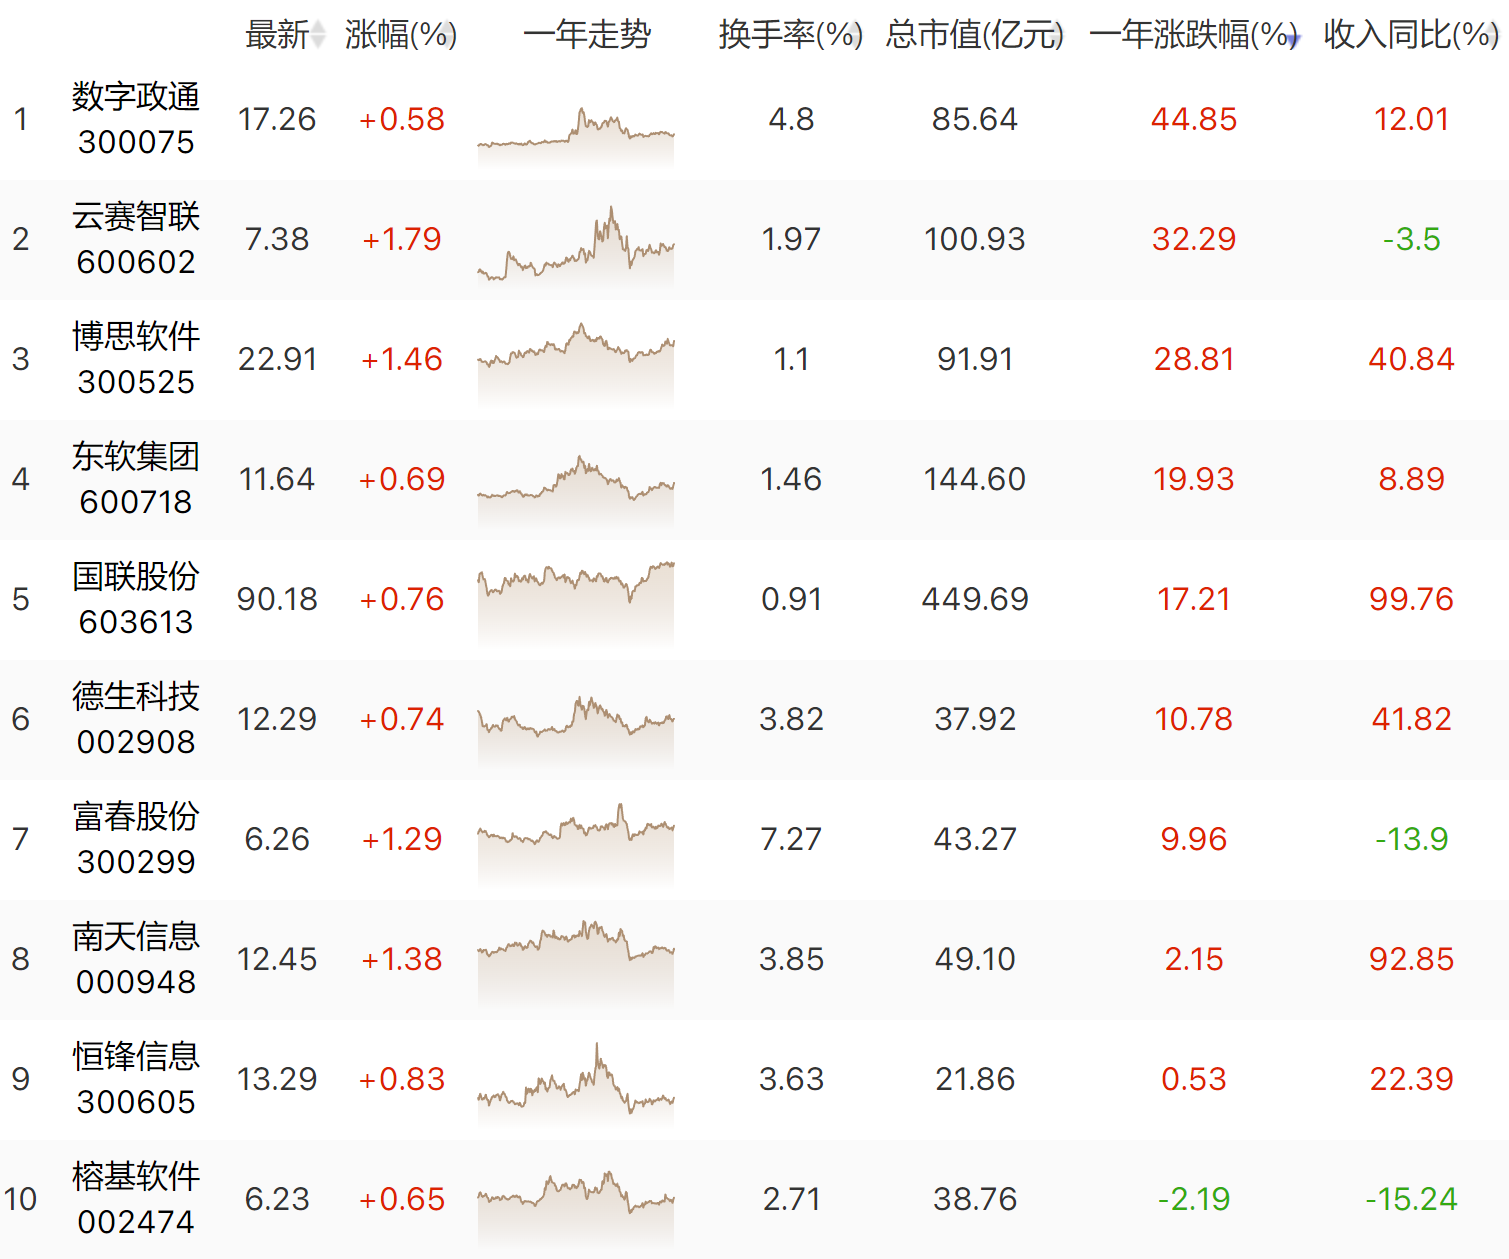This screenshot has width=1509, height=1259.
Task: Open the 南天信息 000948 stock
Action: [x=136, y=959]
